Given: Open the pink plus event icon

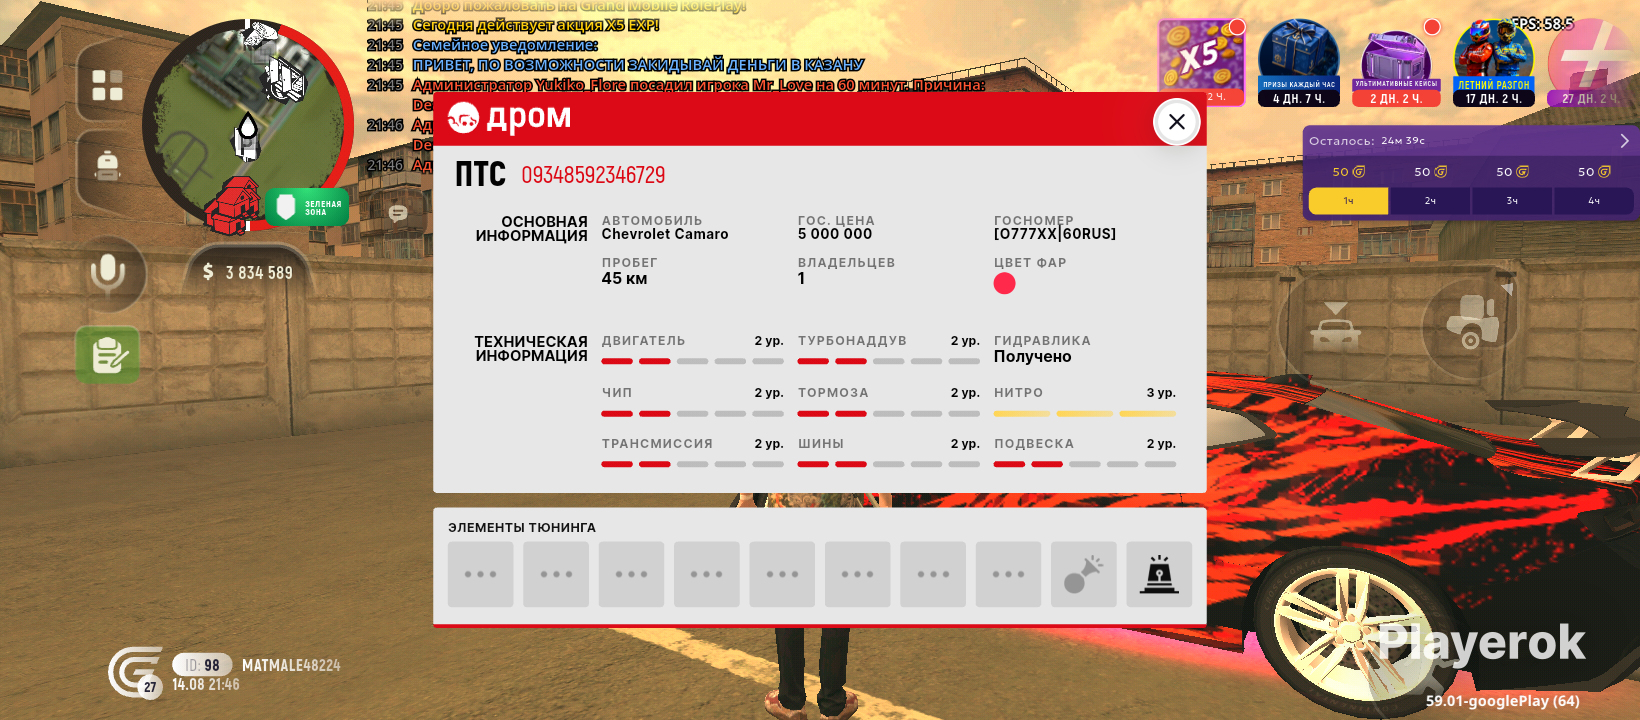Looking at the screenshot, I should pyautogui.click(x=1591, y=63).
